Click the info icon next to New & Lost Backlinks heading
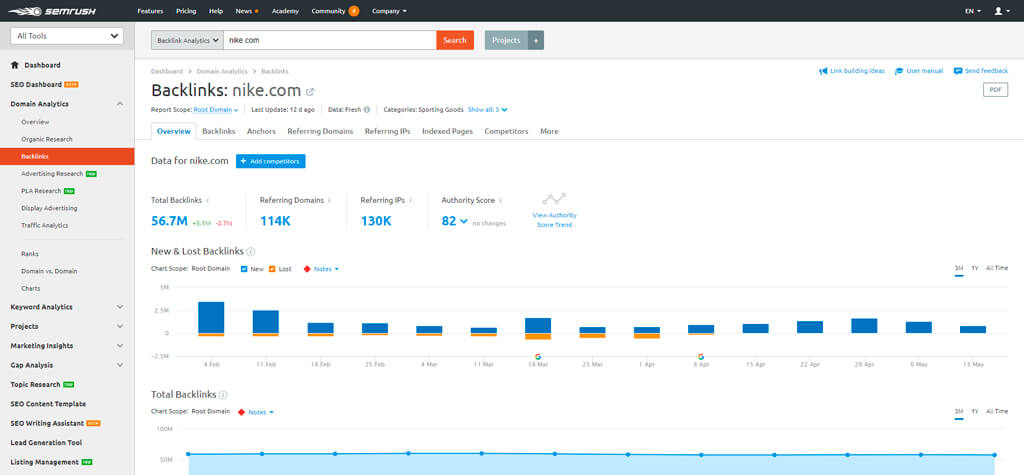 [251, 252]
